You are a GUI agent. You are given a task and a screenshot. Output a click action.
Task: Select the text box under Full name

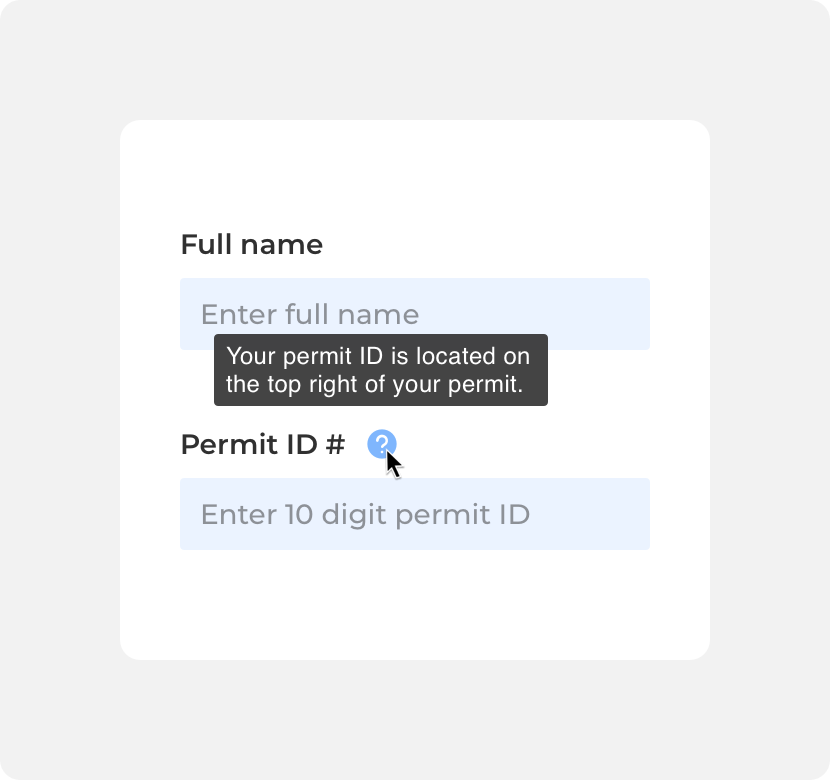coord(415,314)
